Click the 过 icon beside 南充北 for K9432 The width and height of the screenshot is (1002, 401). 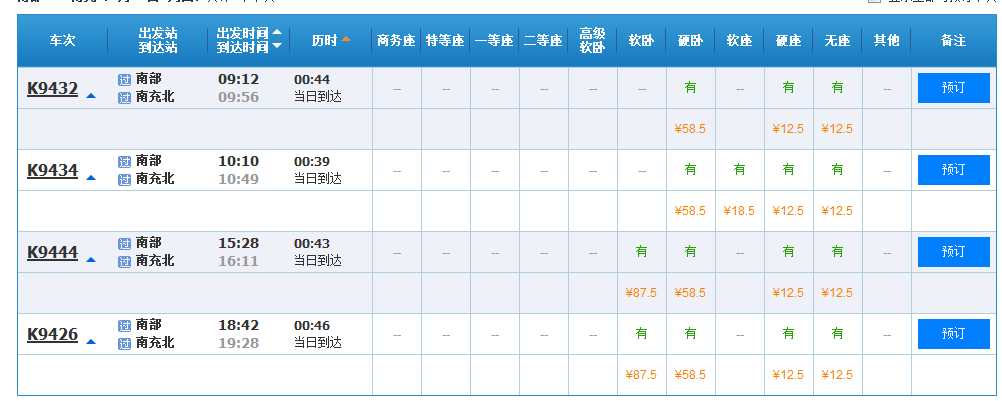click(124, 97)
